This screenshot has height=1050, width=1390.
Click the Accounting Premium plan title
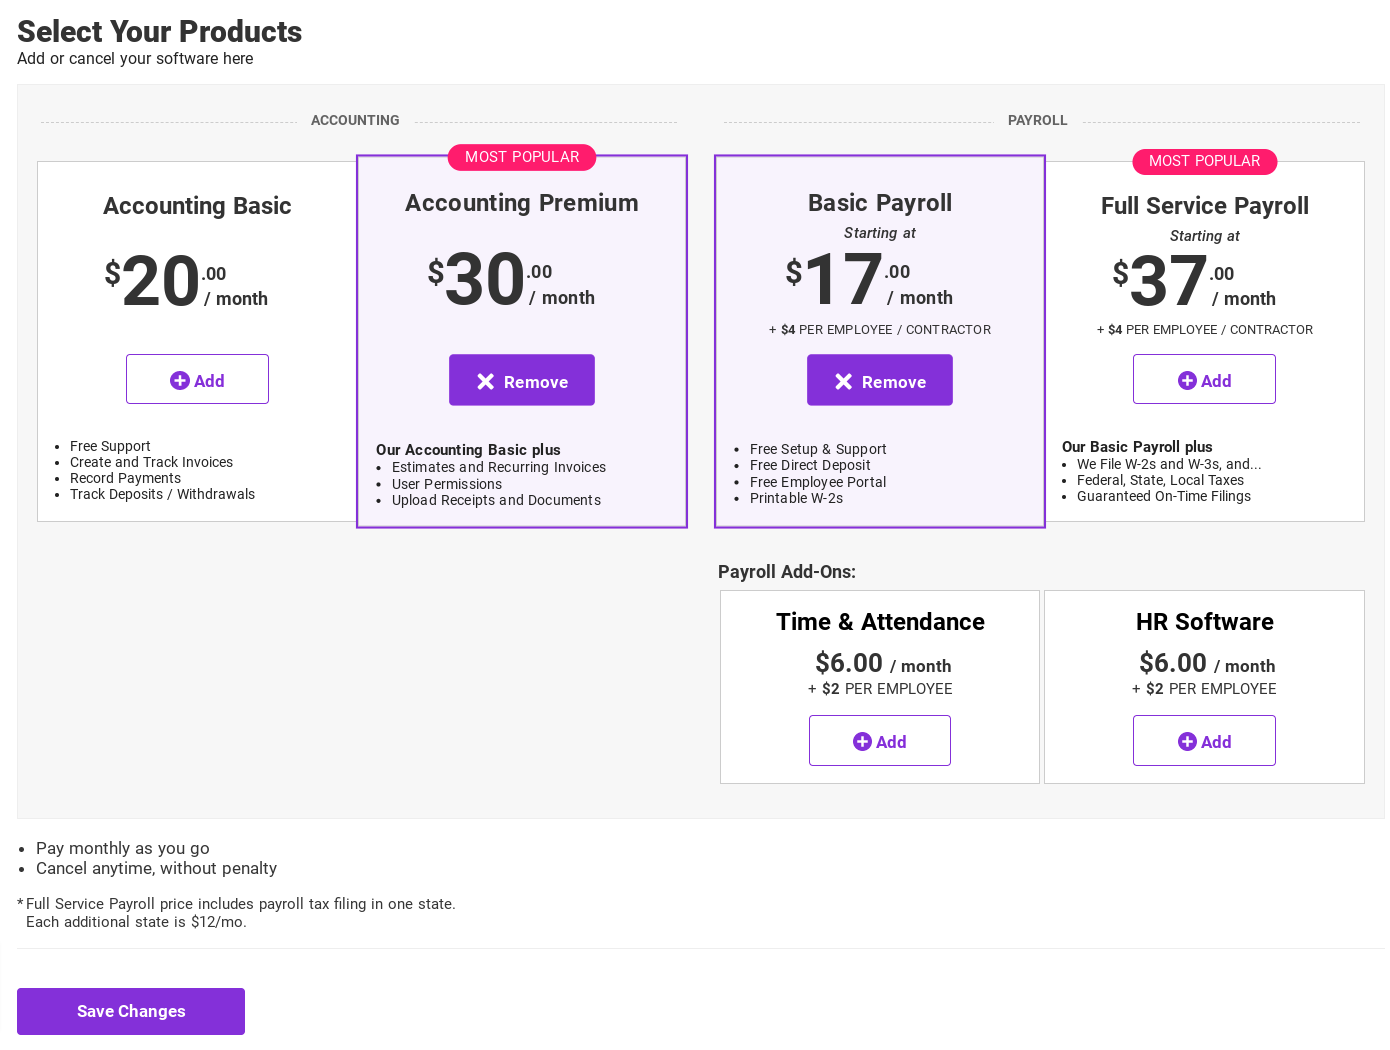[x=522, y=203]
